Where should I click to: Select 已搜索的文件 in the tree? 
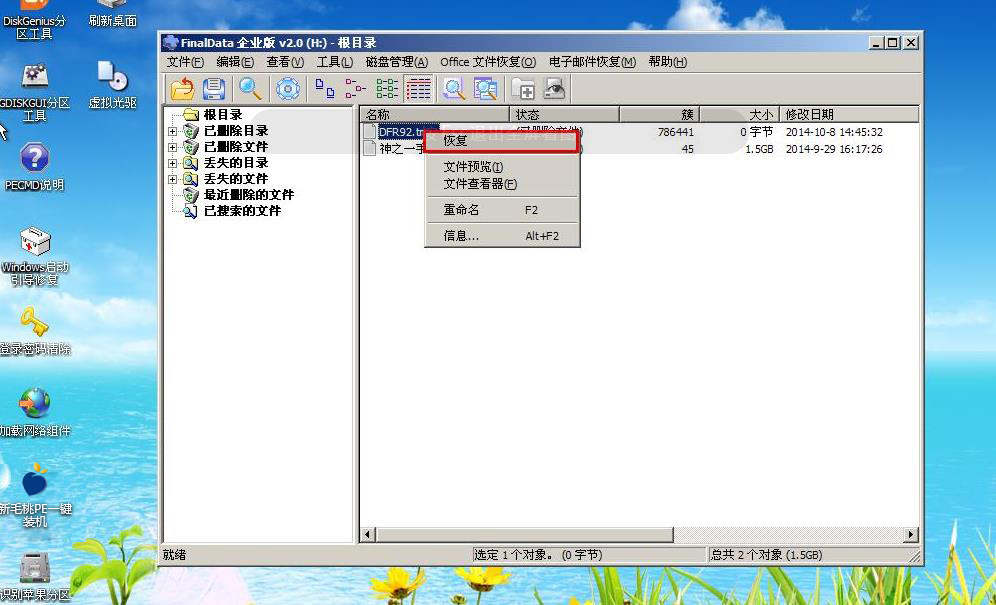(x=242, y=211)
